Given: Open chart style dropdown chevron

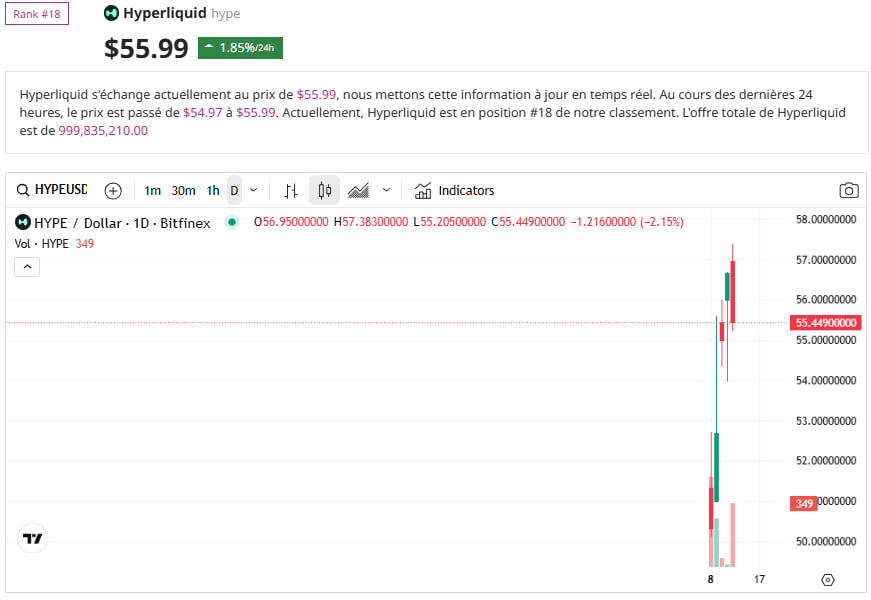Looking at the screenshot, I should coord(386,190).
